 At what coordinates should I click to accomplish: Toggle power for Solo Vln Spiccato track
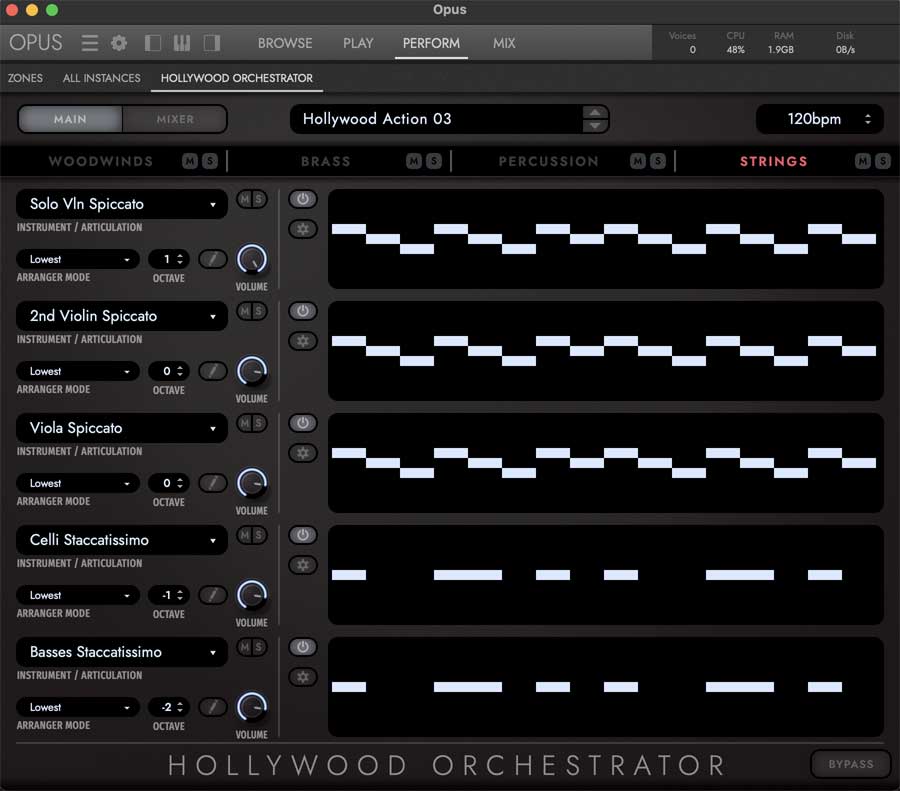click(302, 199)
